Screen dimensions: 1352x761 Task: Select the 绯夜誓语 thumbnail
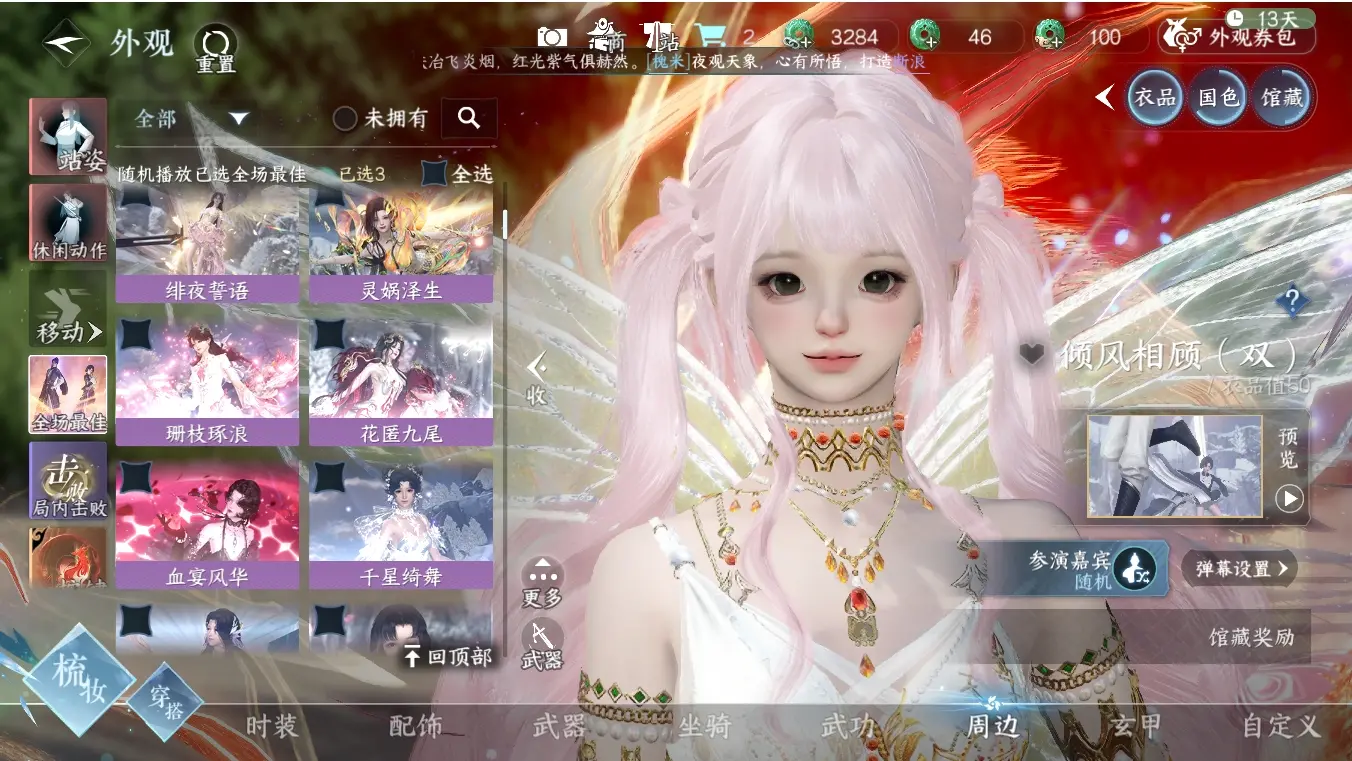207,244
